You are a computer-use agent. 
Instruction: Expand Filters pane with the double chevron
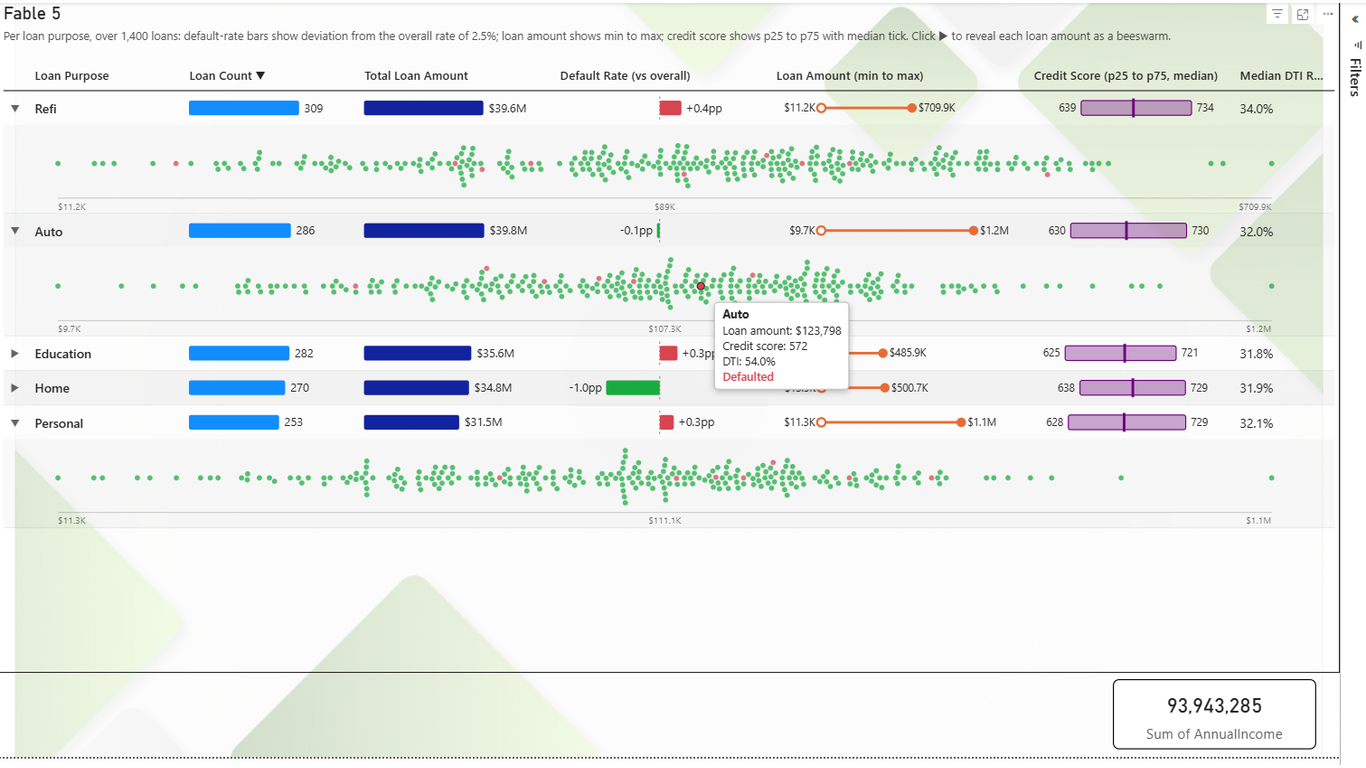coord(1356,19)
